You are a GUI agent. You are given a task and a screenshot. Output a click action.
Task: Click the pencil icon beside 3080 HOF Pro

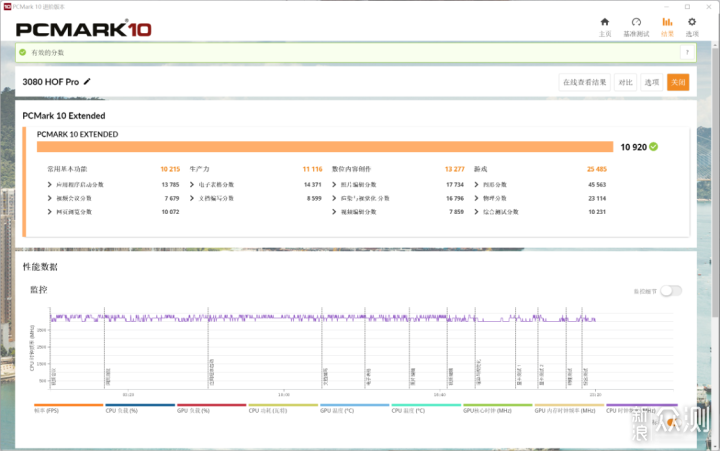click(87, 82)
